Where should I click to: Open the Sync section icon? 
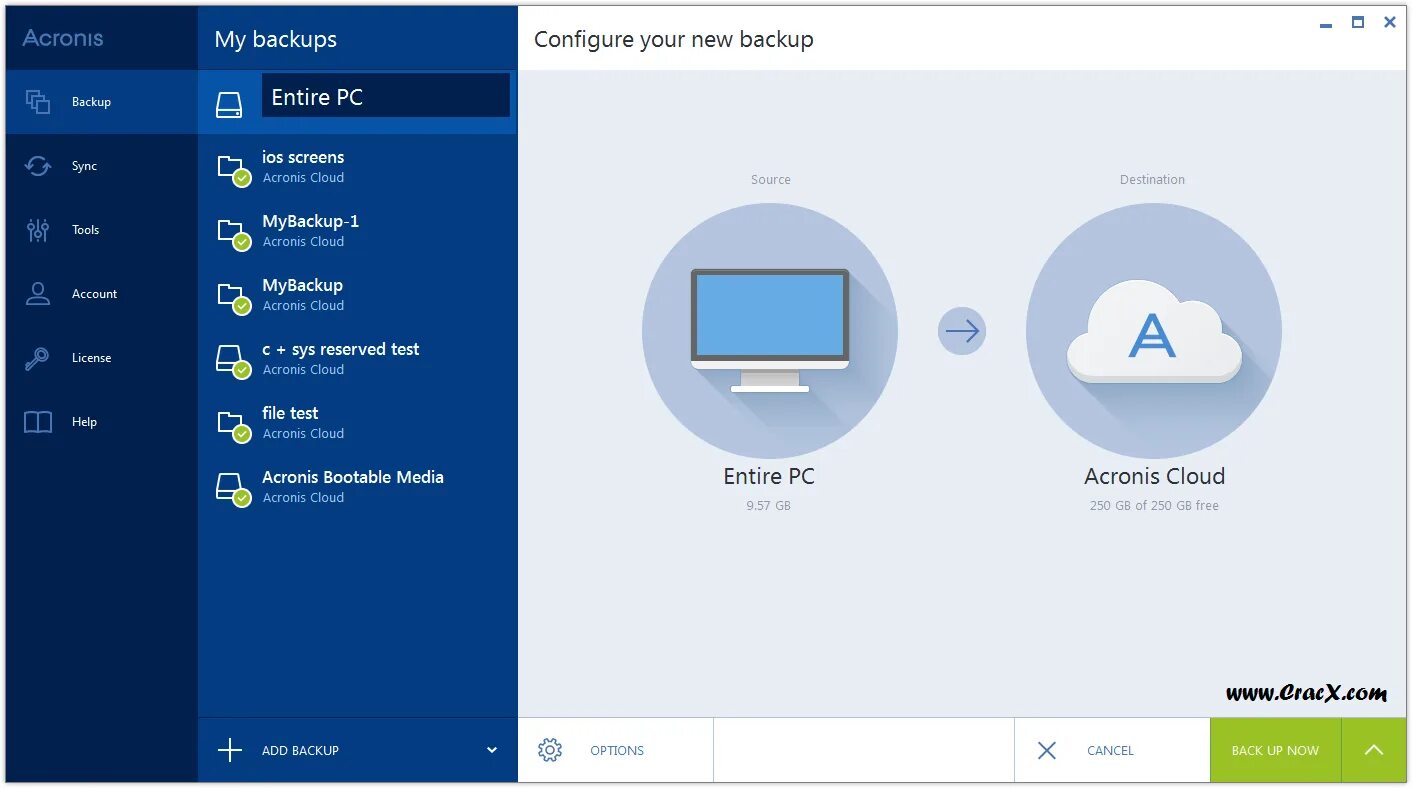pos(38,166)
